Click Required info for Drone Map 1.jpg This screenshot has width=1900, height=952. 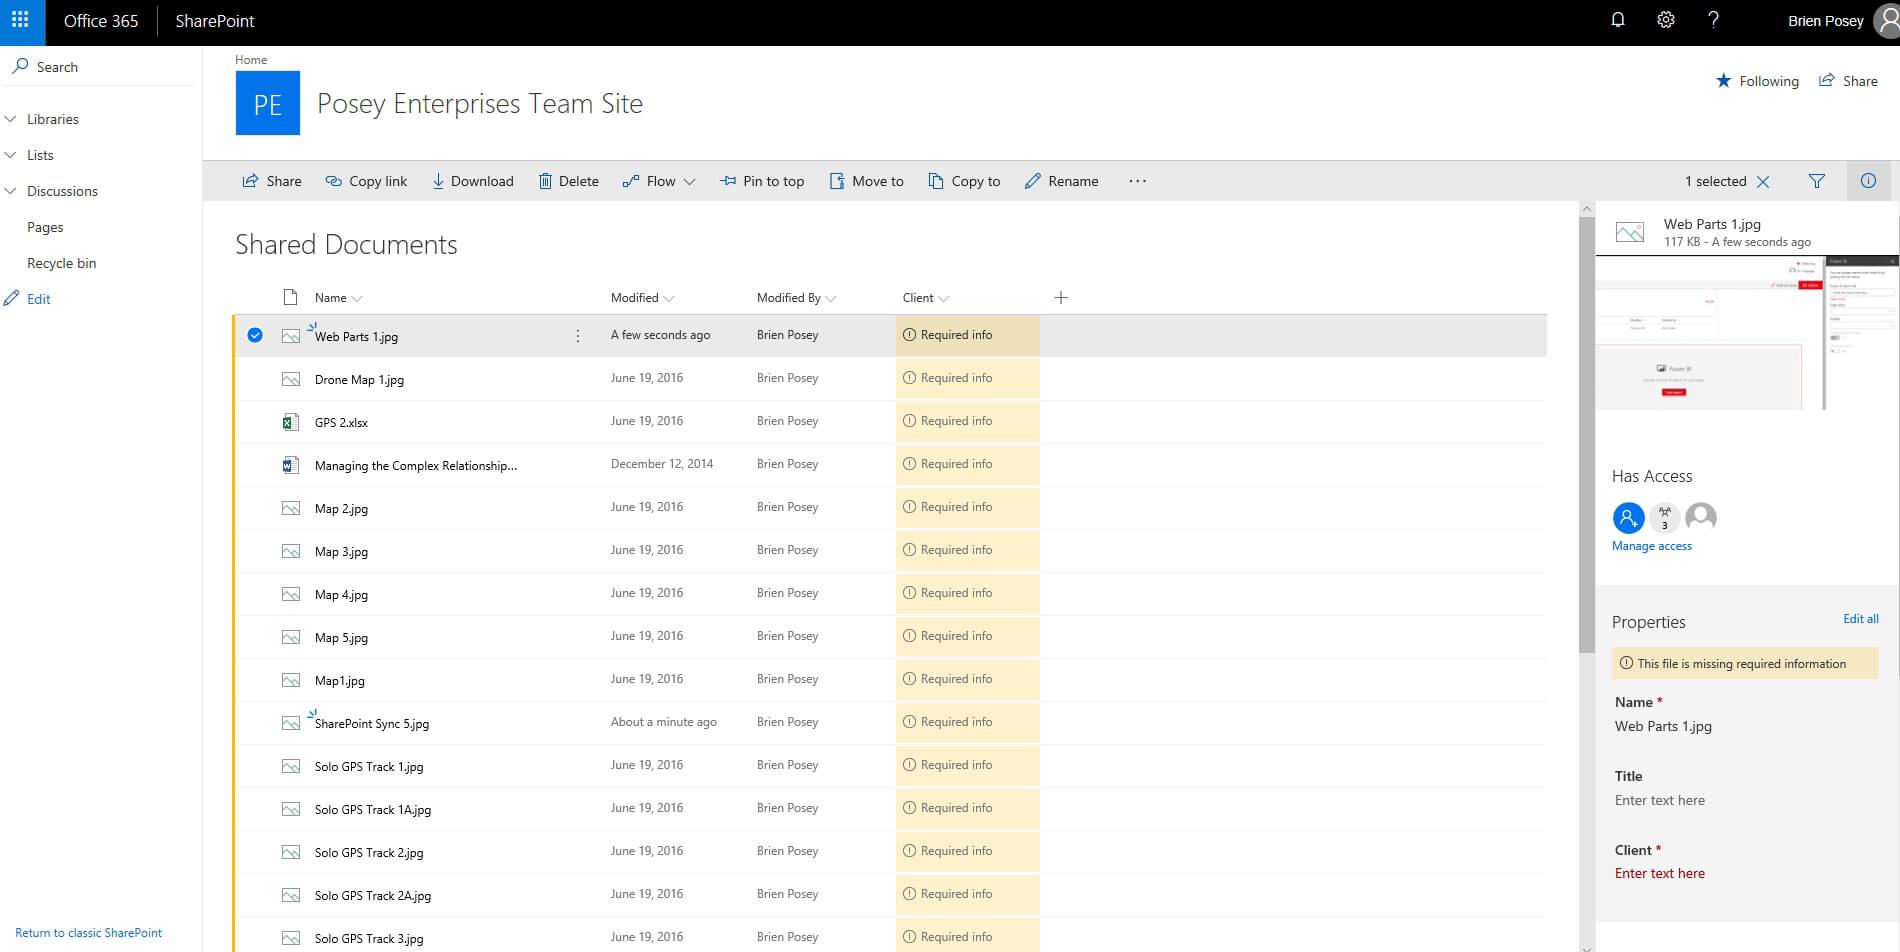[x=947, y=378]
